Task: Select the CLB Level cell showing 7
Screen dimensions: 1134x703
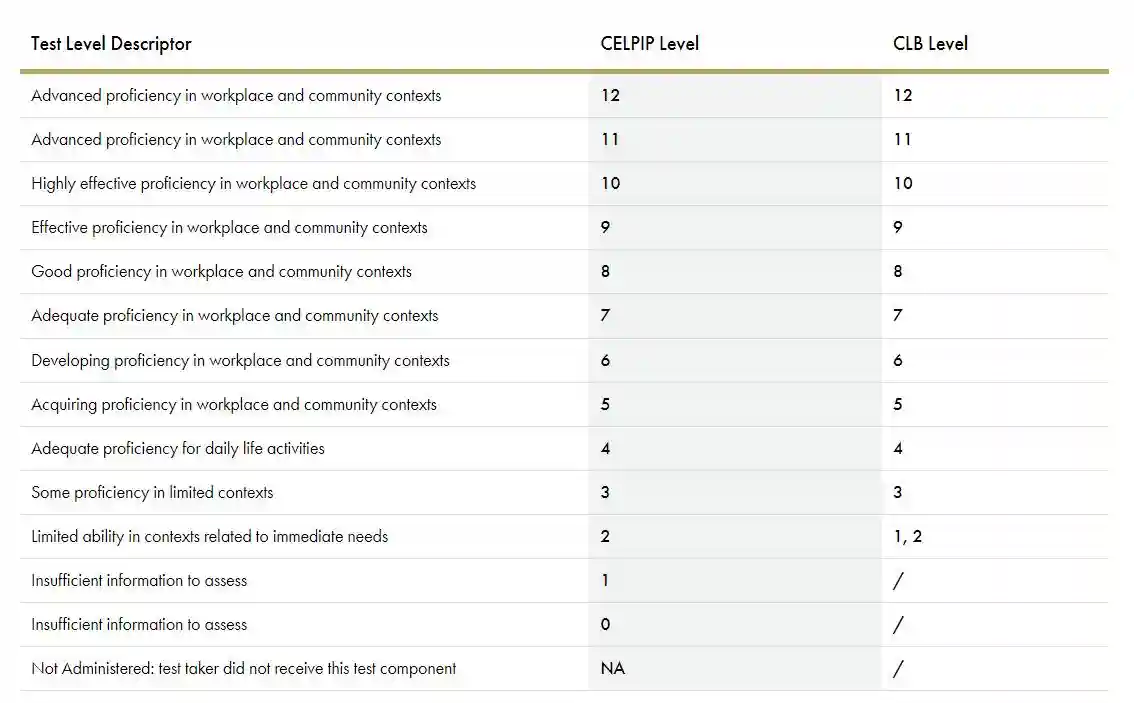Action: (897, 316)
